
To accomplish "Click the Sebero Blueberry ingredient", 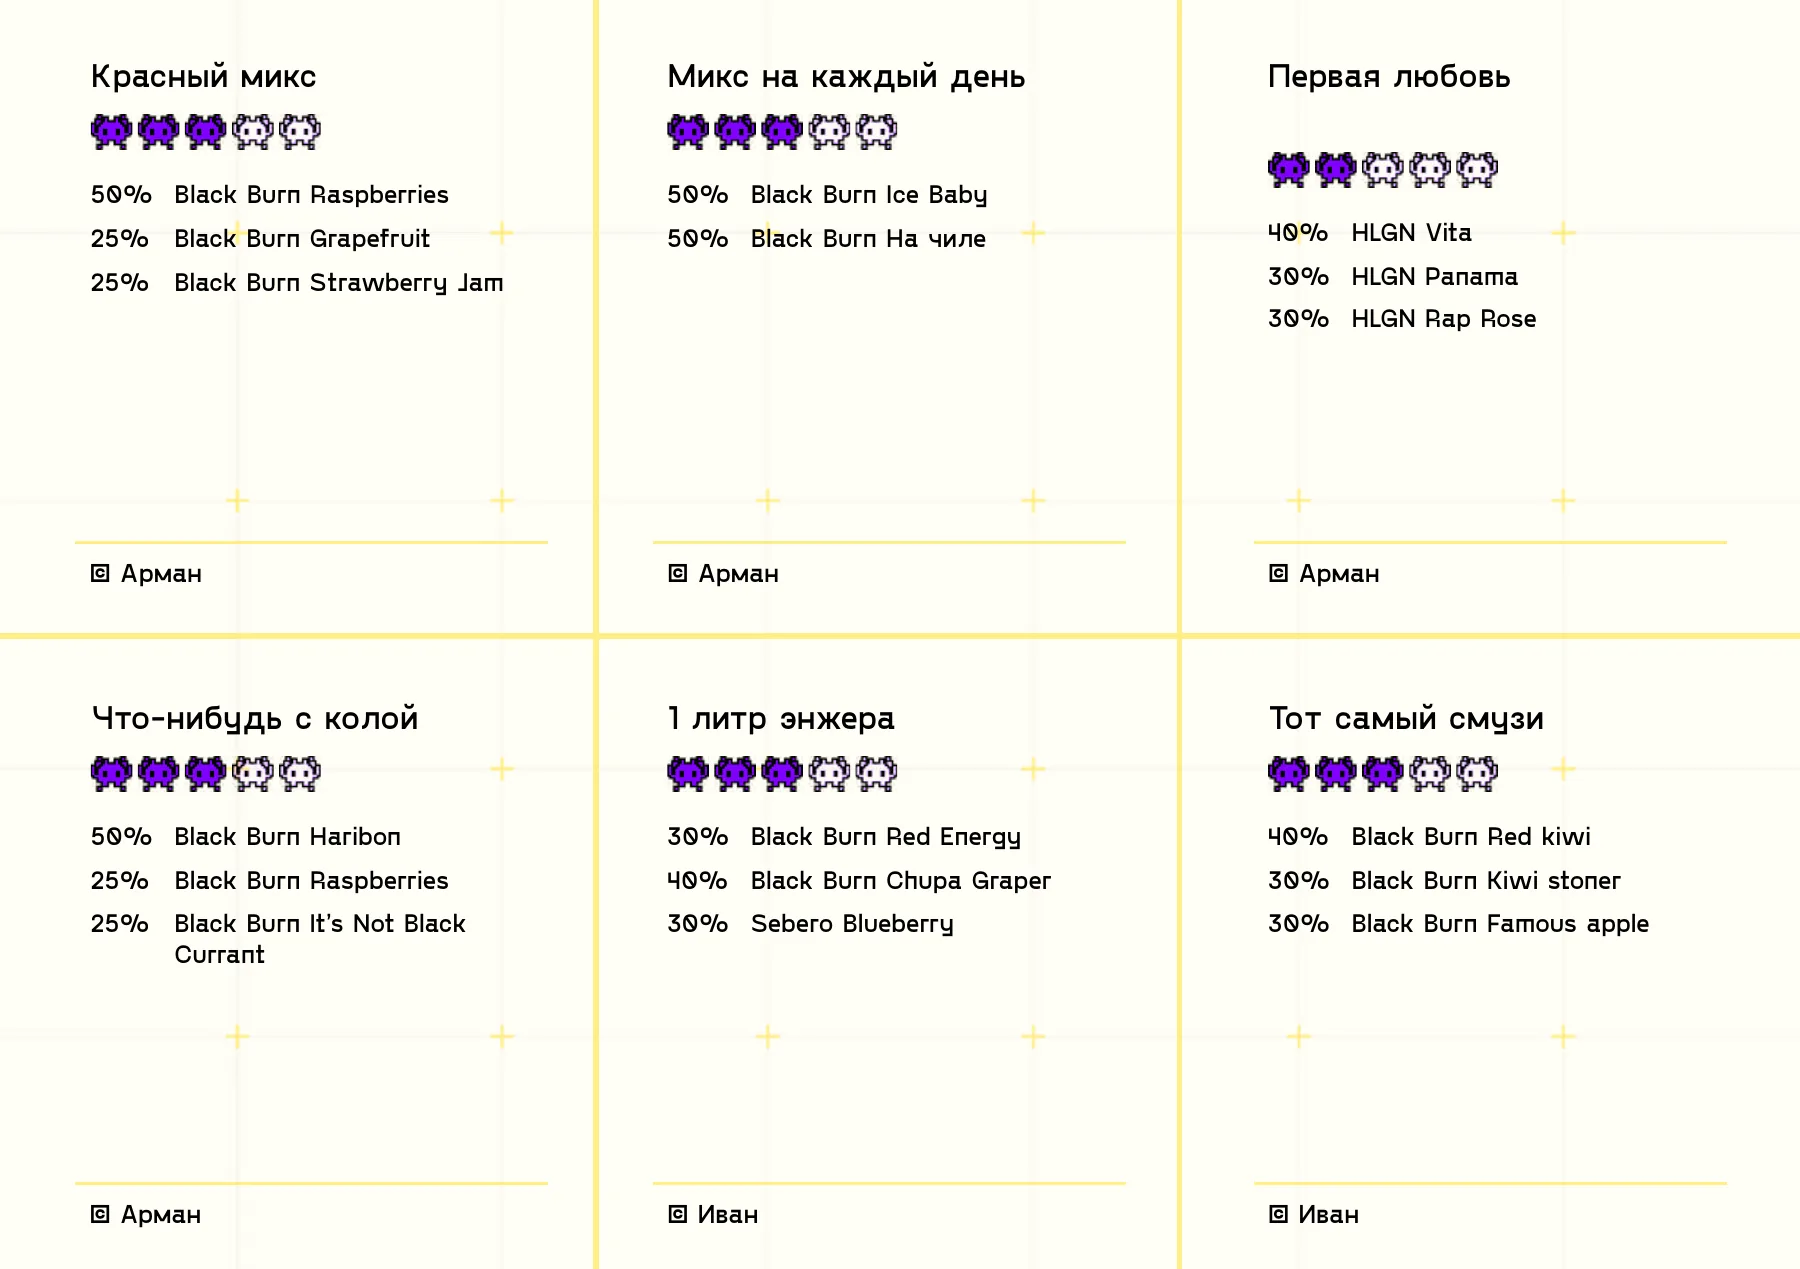I will tap(852, 923).
